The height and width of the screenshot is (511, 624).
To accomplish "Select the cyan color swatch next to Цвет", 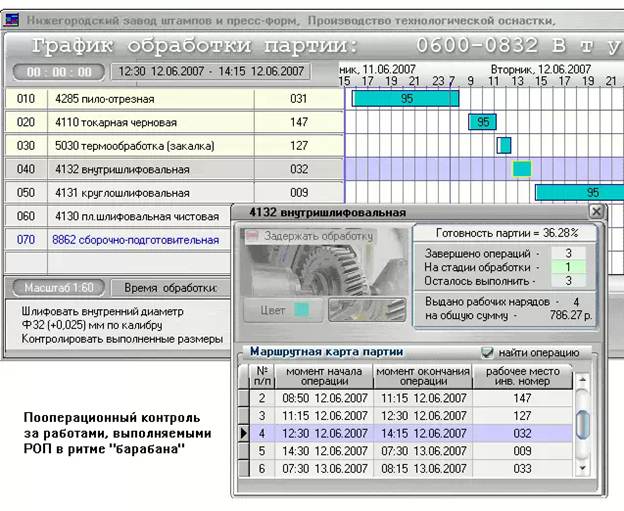I will pyautogui.click(x=302, y=310).
